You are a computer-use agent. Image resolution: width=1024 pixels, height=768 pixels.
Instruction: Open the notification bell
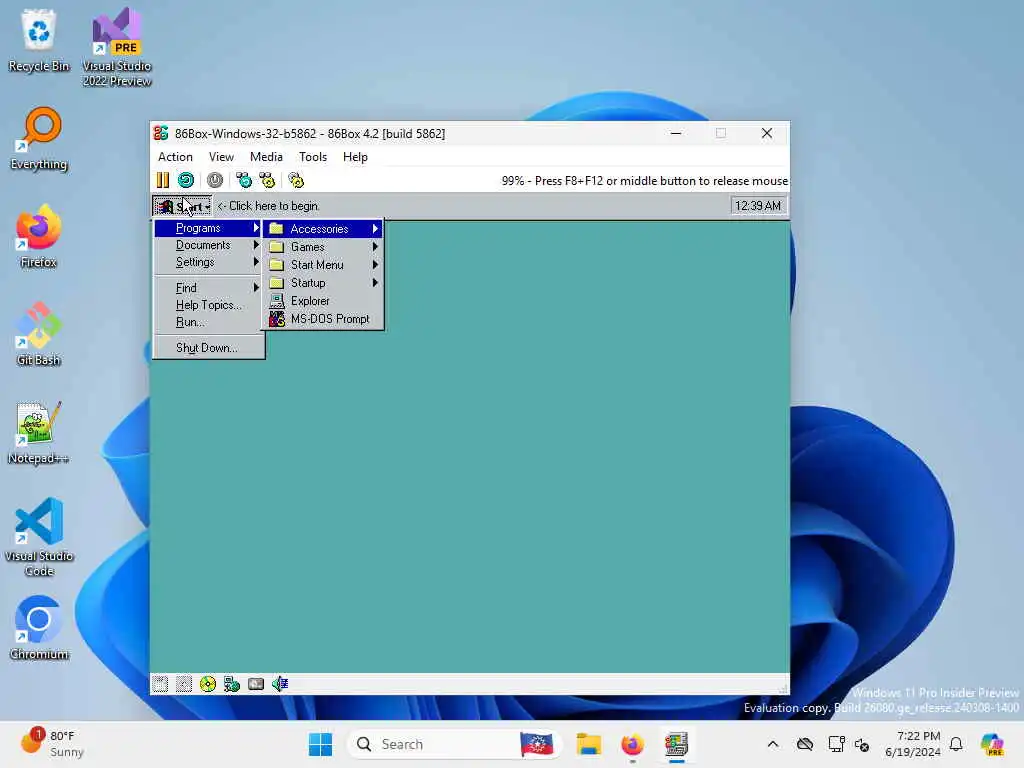(x=956, y=744)
